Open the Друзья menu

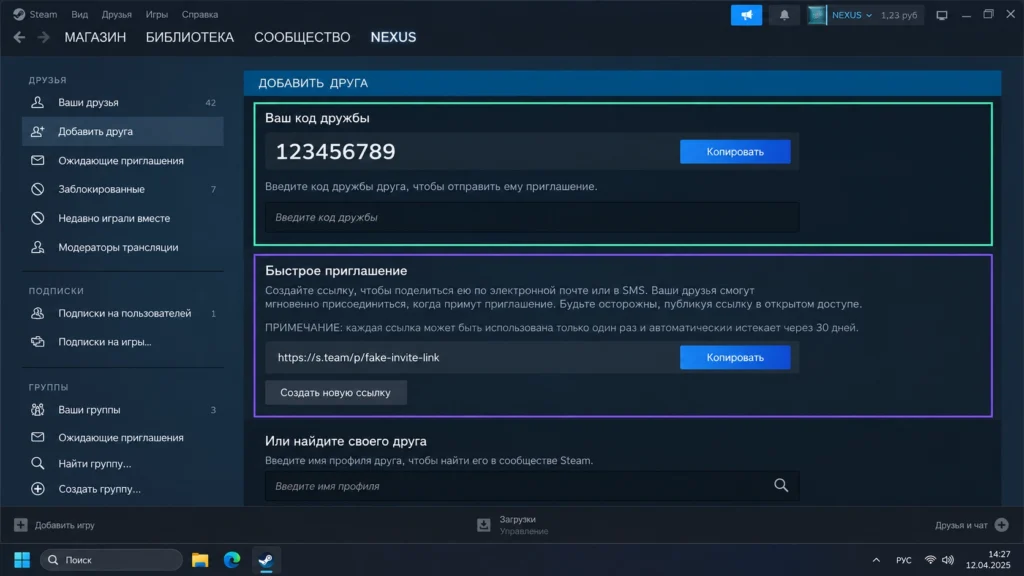point(116,14)
